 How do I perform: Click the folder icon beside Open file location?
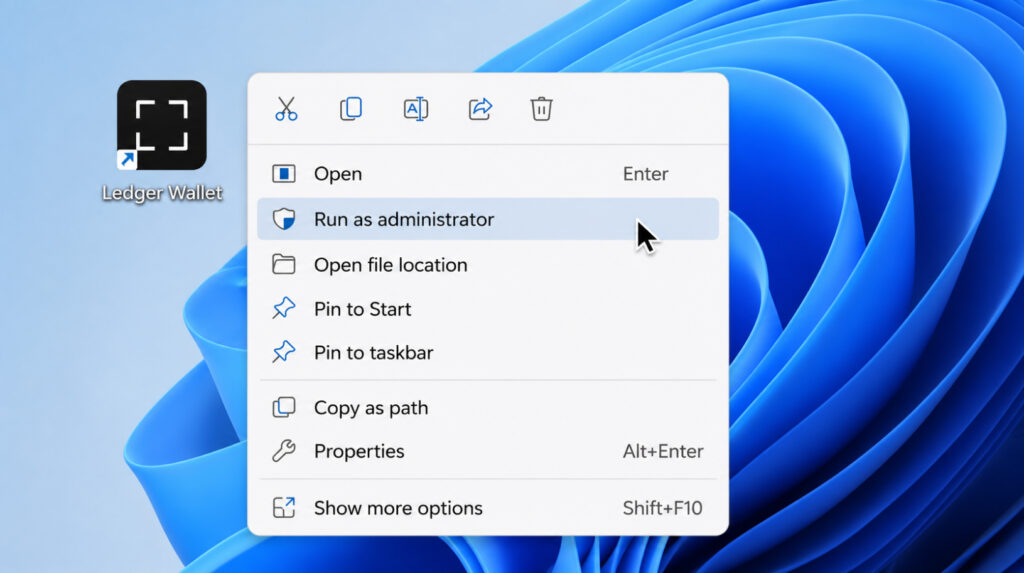[284, 265]
